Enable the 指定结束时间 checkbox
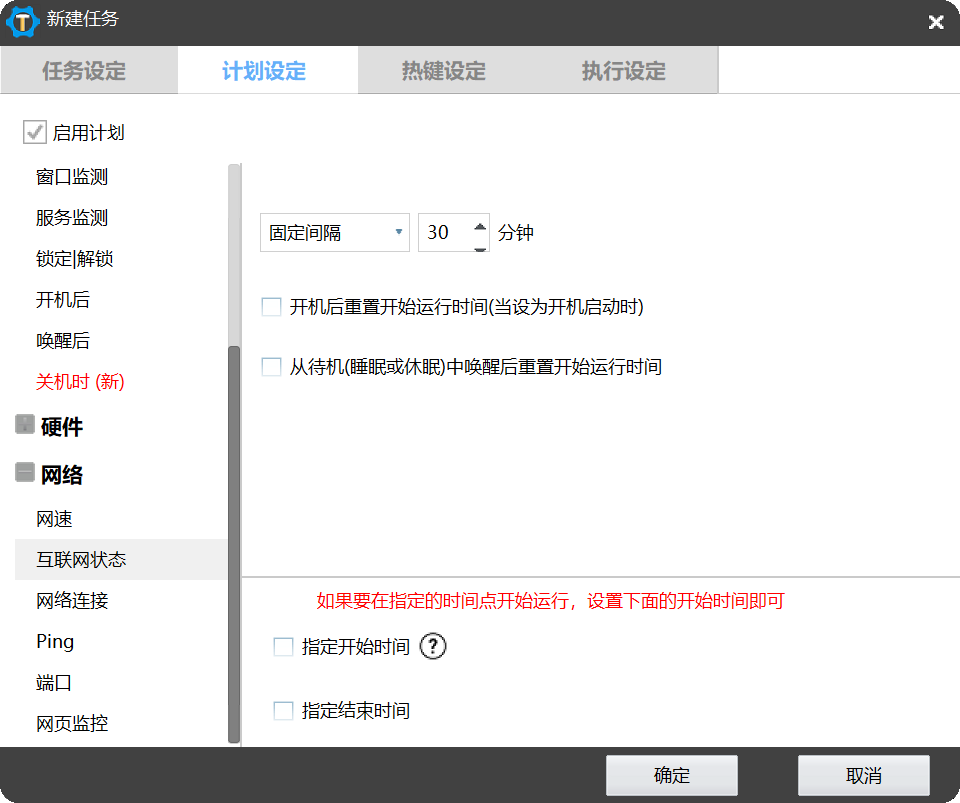This screenshot has height=803, width=960. 283,711
